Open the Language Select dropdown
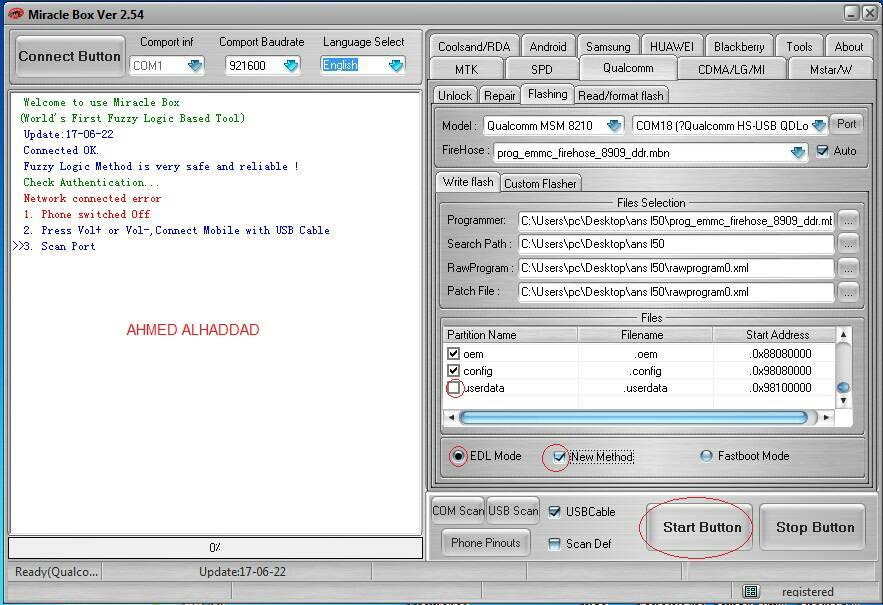The width and height of the screenshot is (883, 605). (x=396, y=66)
